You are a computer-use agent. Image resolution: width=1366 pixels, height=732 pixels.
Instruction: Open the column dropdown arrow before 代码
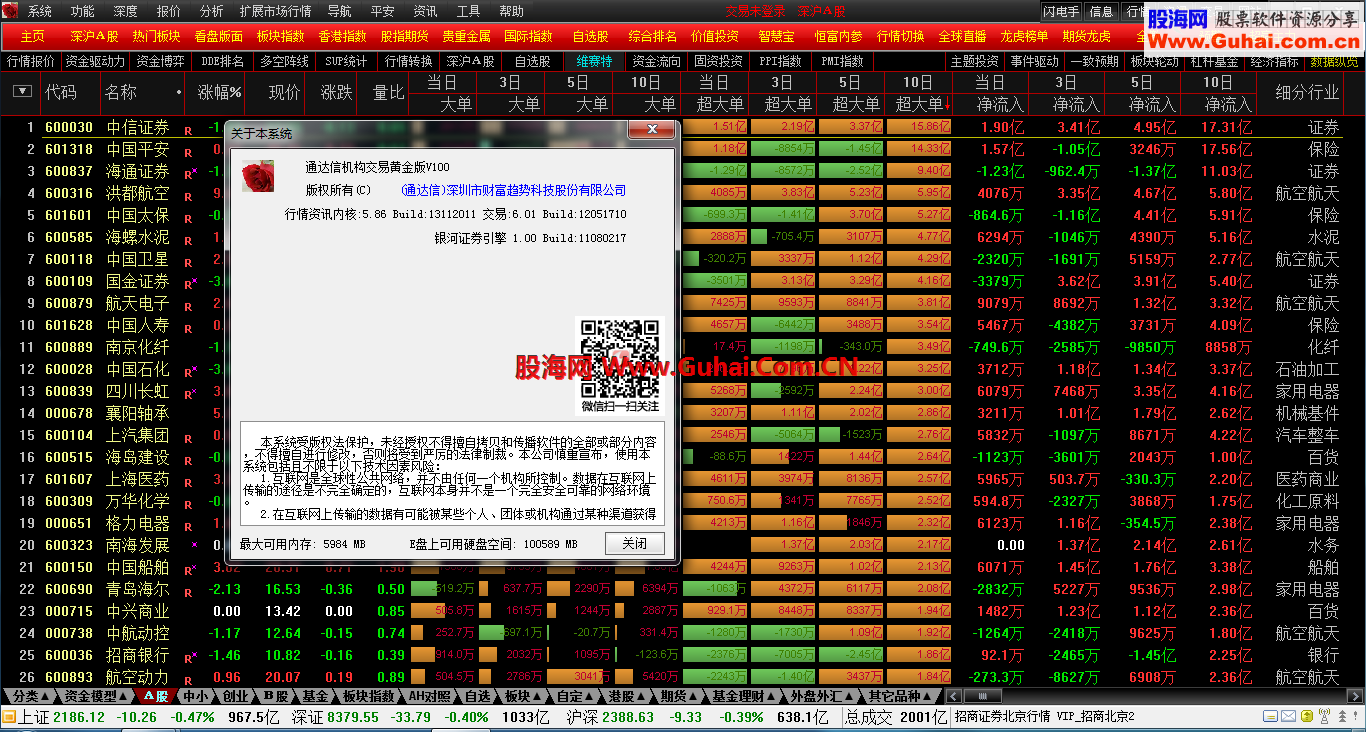point(22,91)
